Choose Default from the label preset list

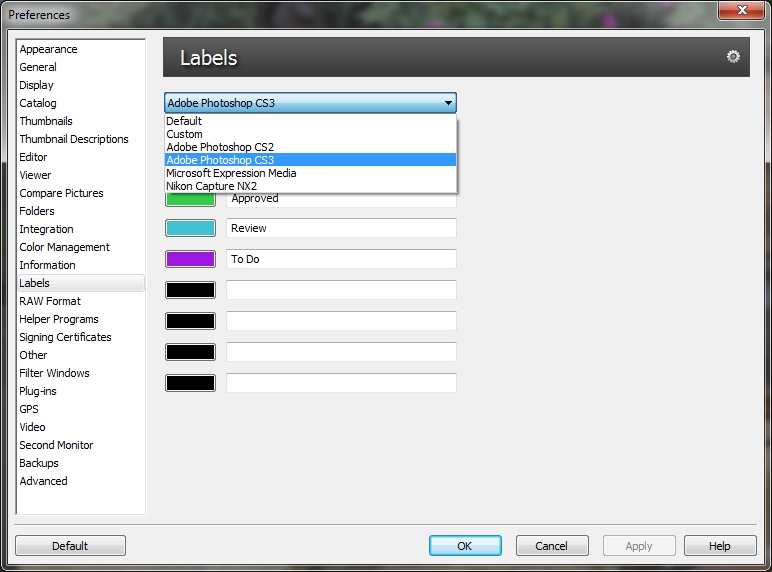(310, 121)
